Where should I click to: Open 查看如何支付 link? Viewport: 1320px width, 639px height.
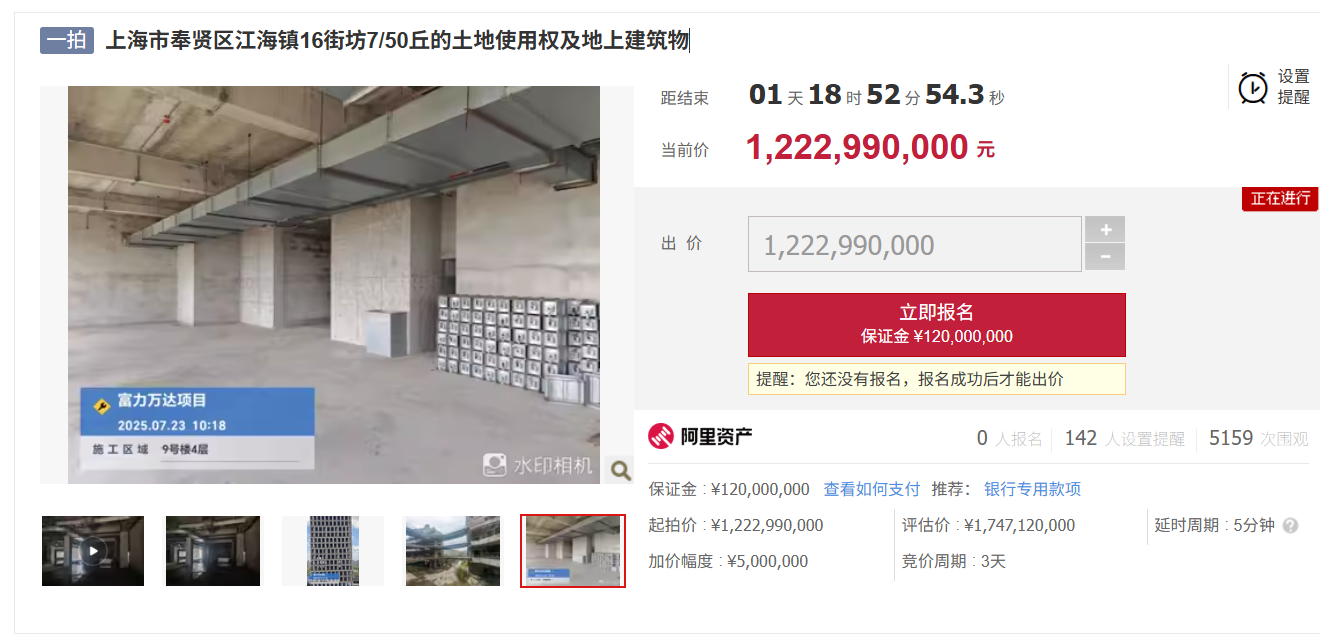pos(871,489)
